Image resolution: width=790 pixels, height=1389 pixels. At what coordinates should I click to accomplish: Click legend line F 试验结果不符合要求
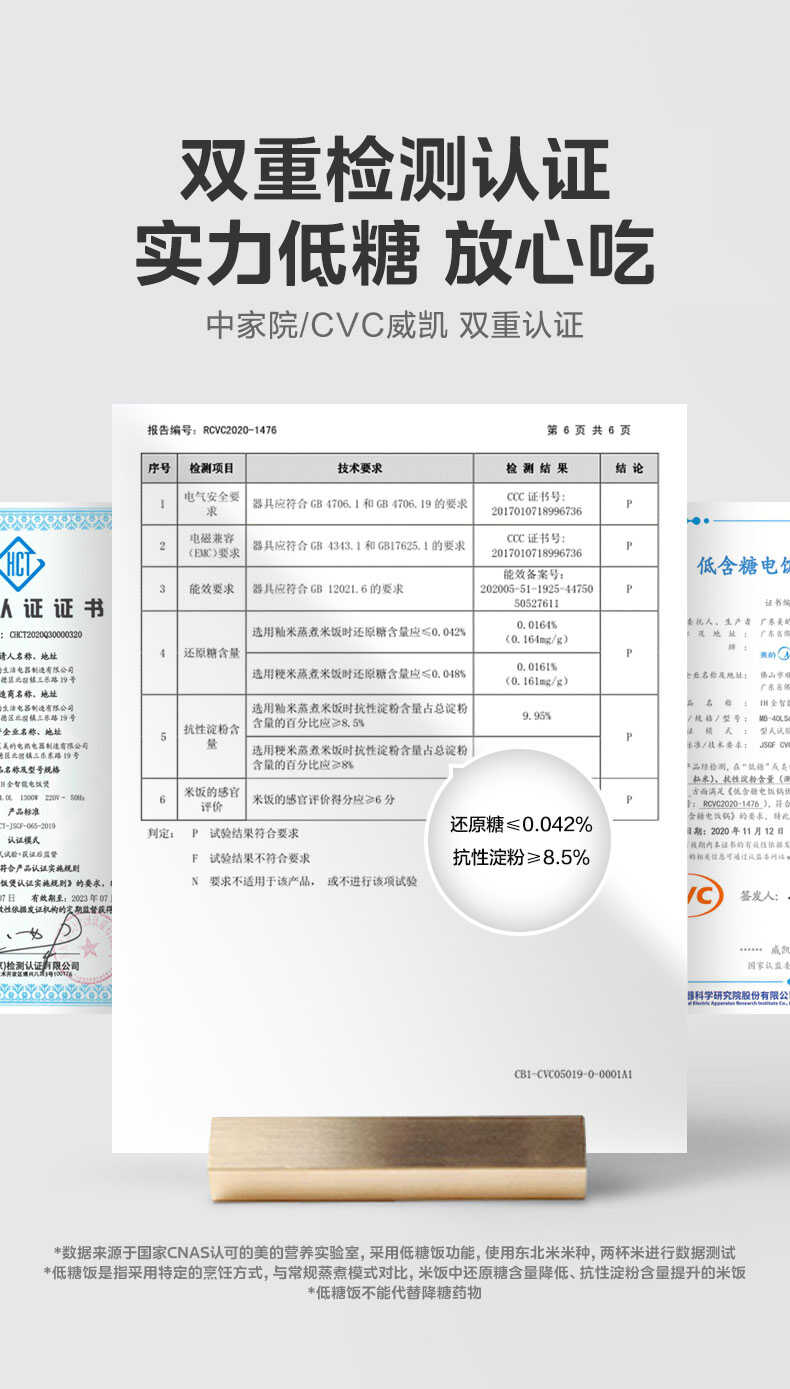pos(251,858)
